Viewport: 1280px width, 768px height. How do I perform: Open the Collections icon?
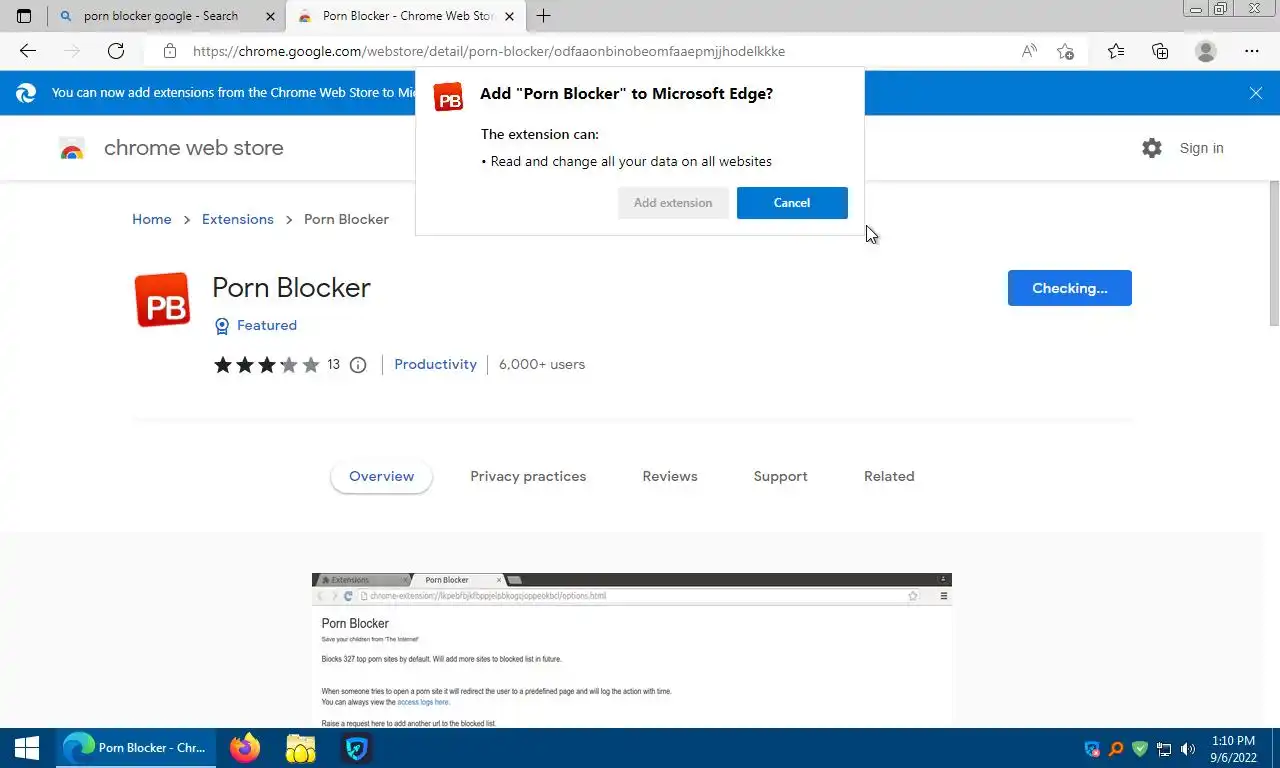[x=1160, y=51]
